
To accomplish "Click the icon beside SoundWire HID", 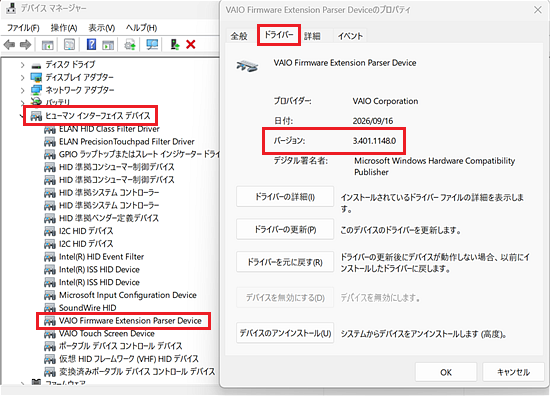I will coord(50,308).
